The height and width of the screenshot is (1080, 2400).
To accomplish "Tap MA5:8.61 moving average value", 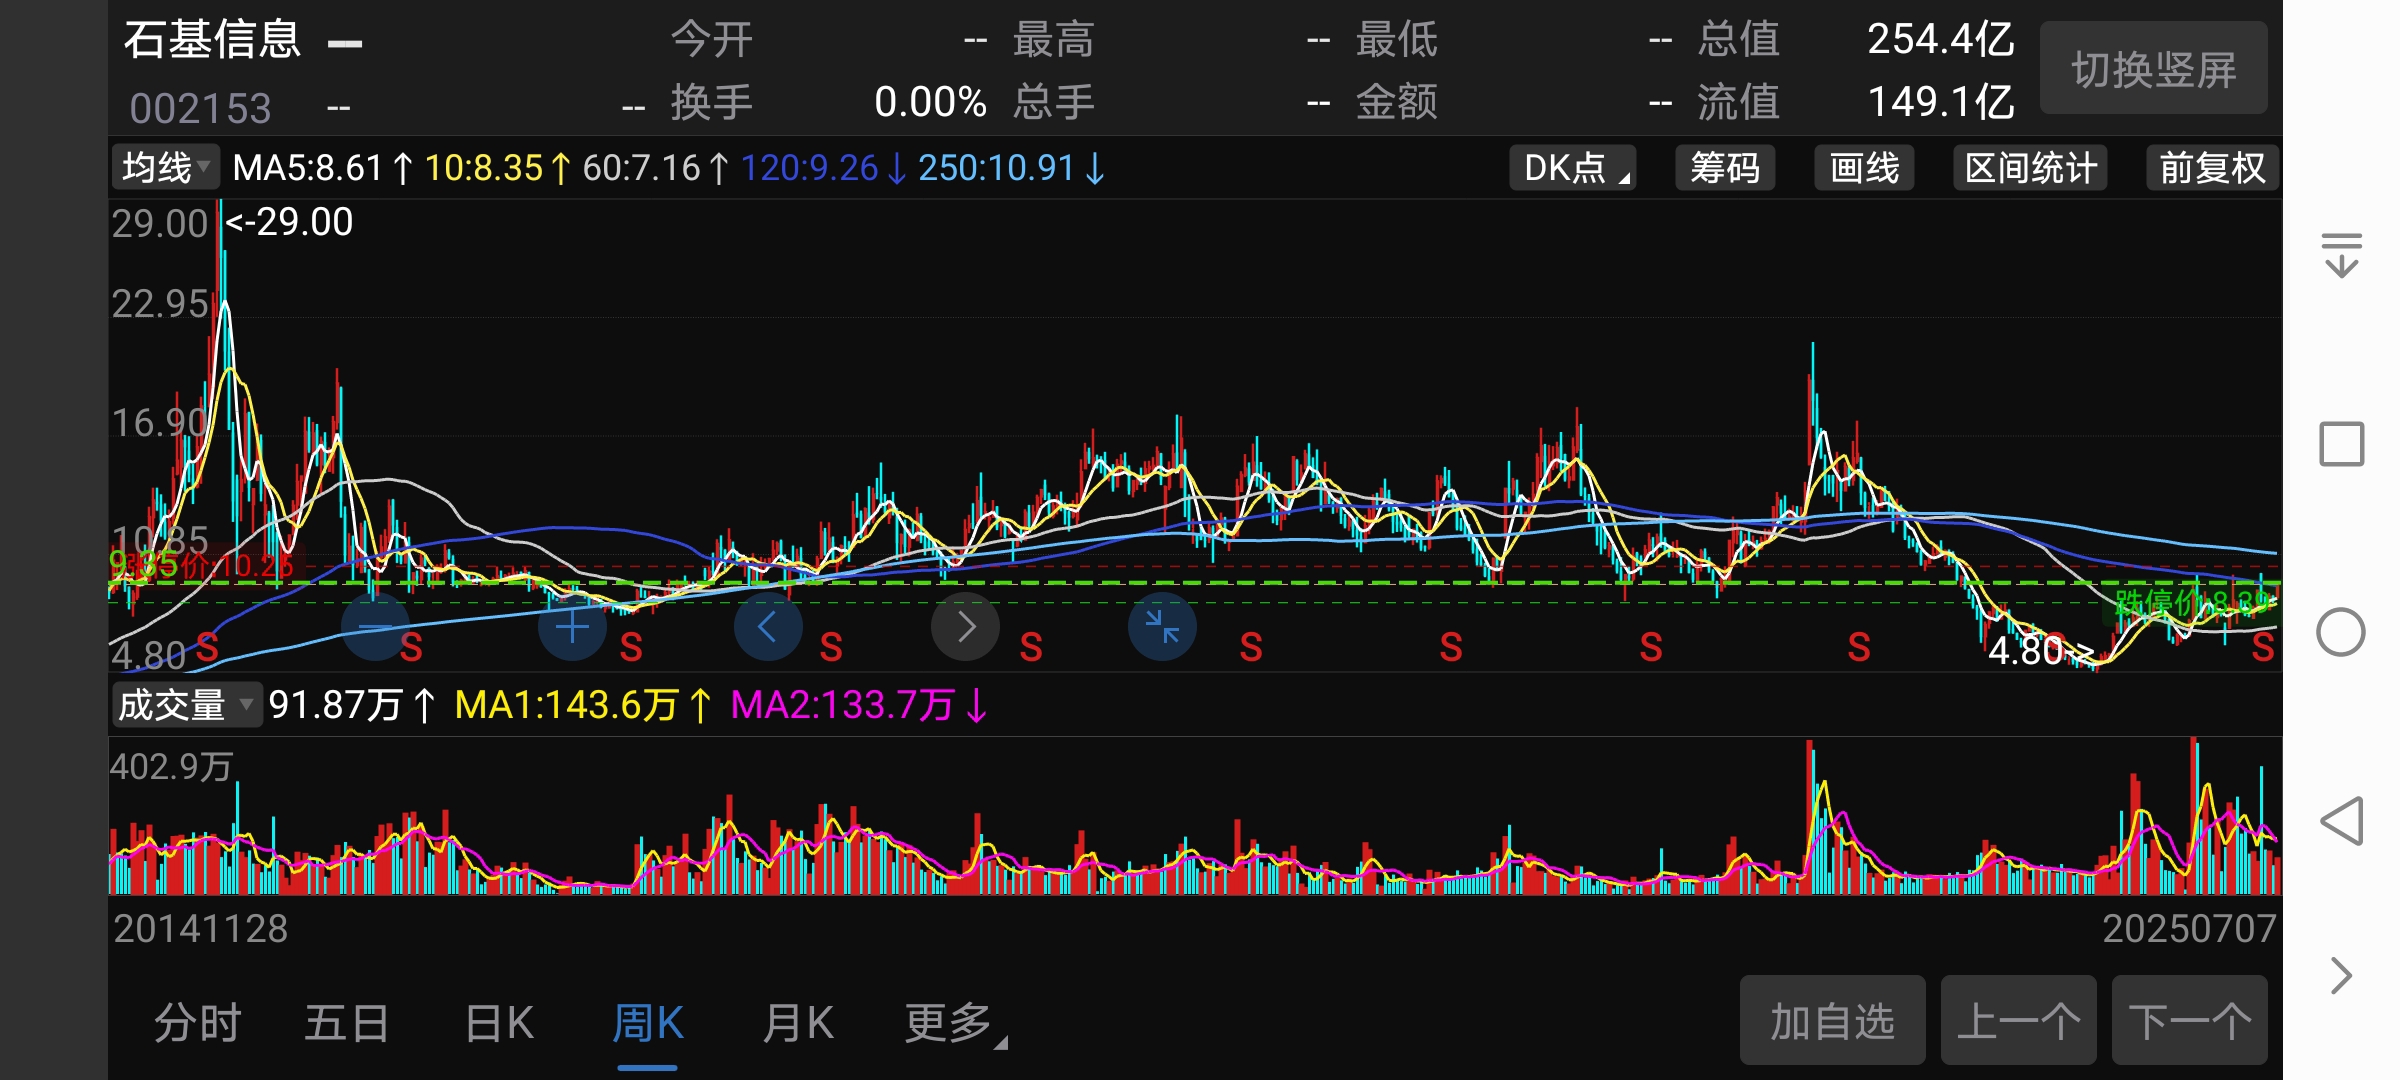I will 323,168.
